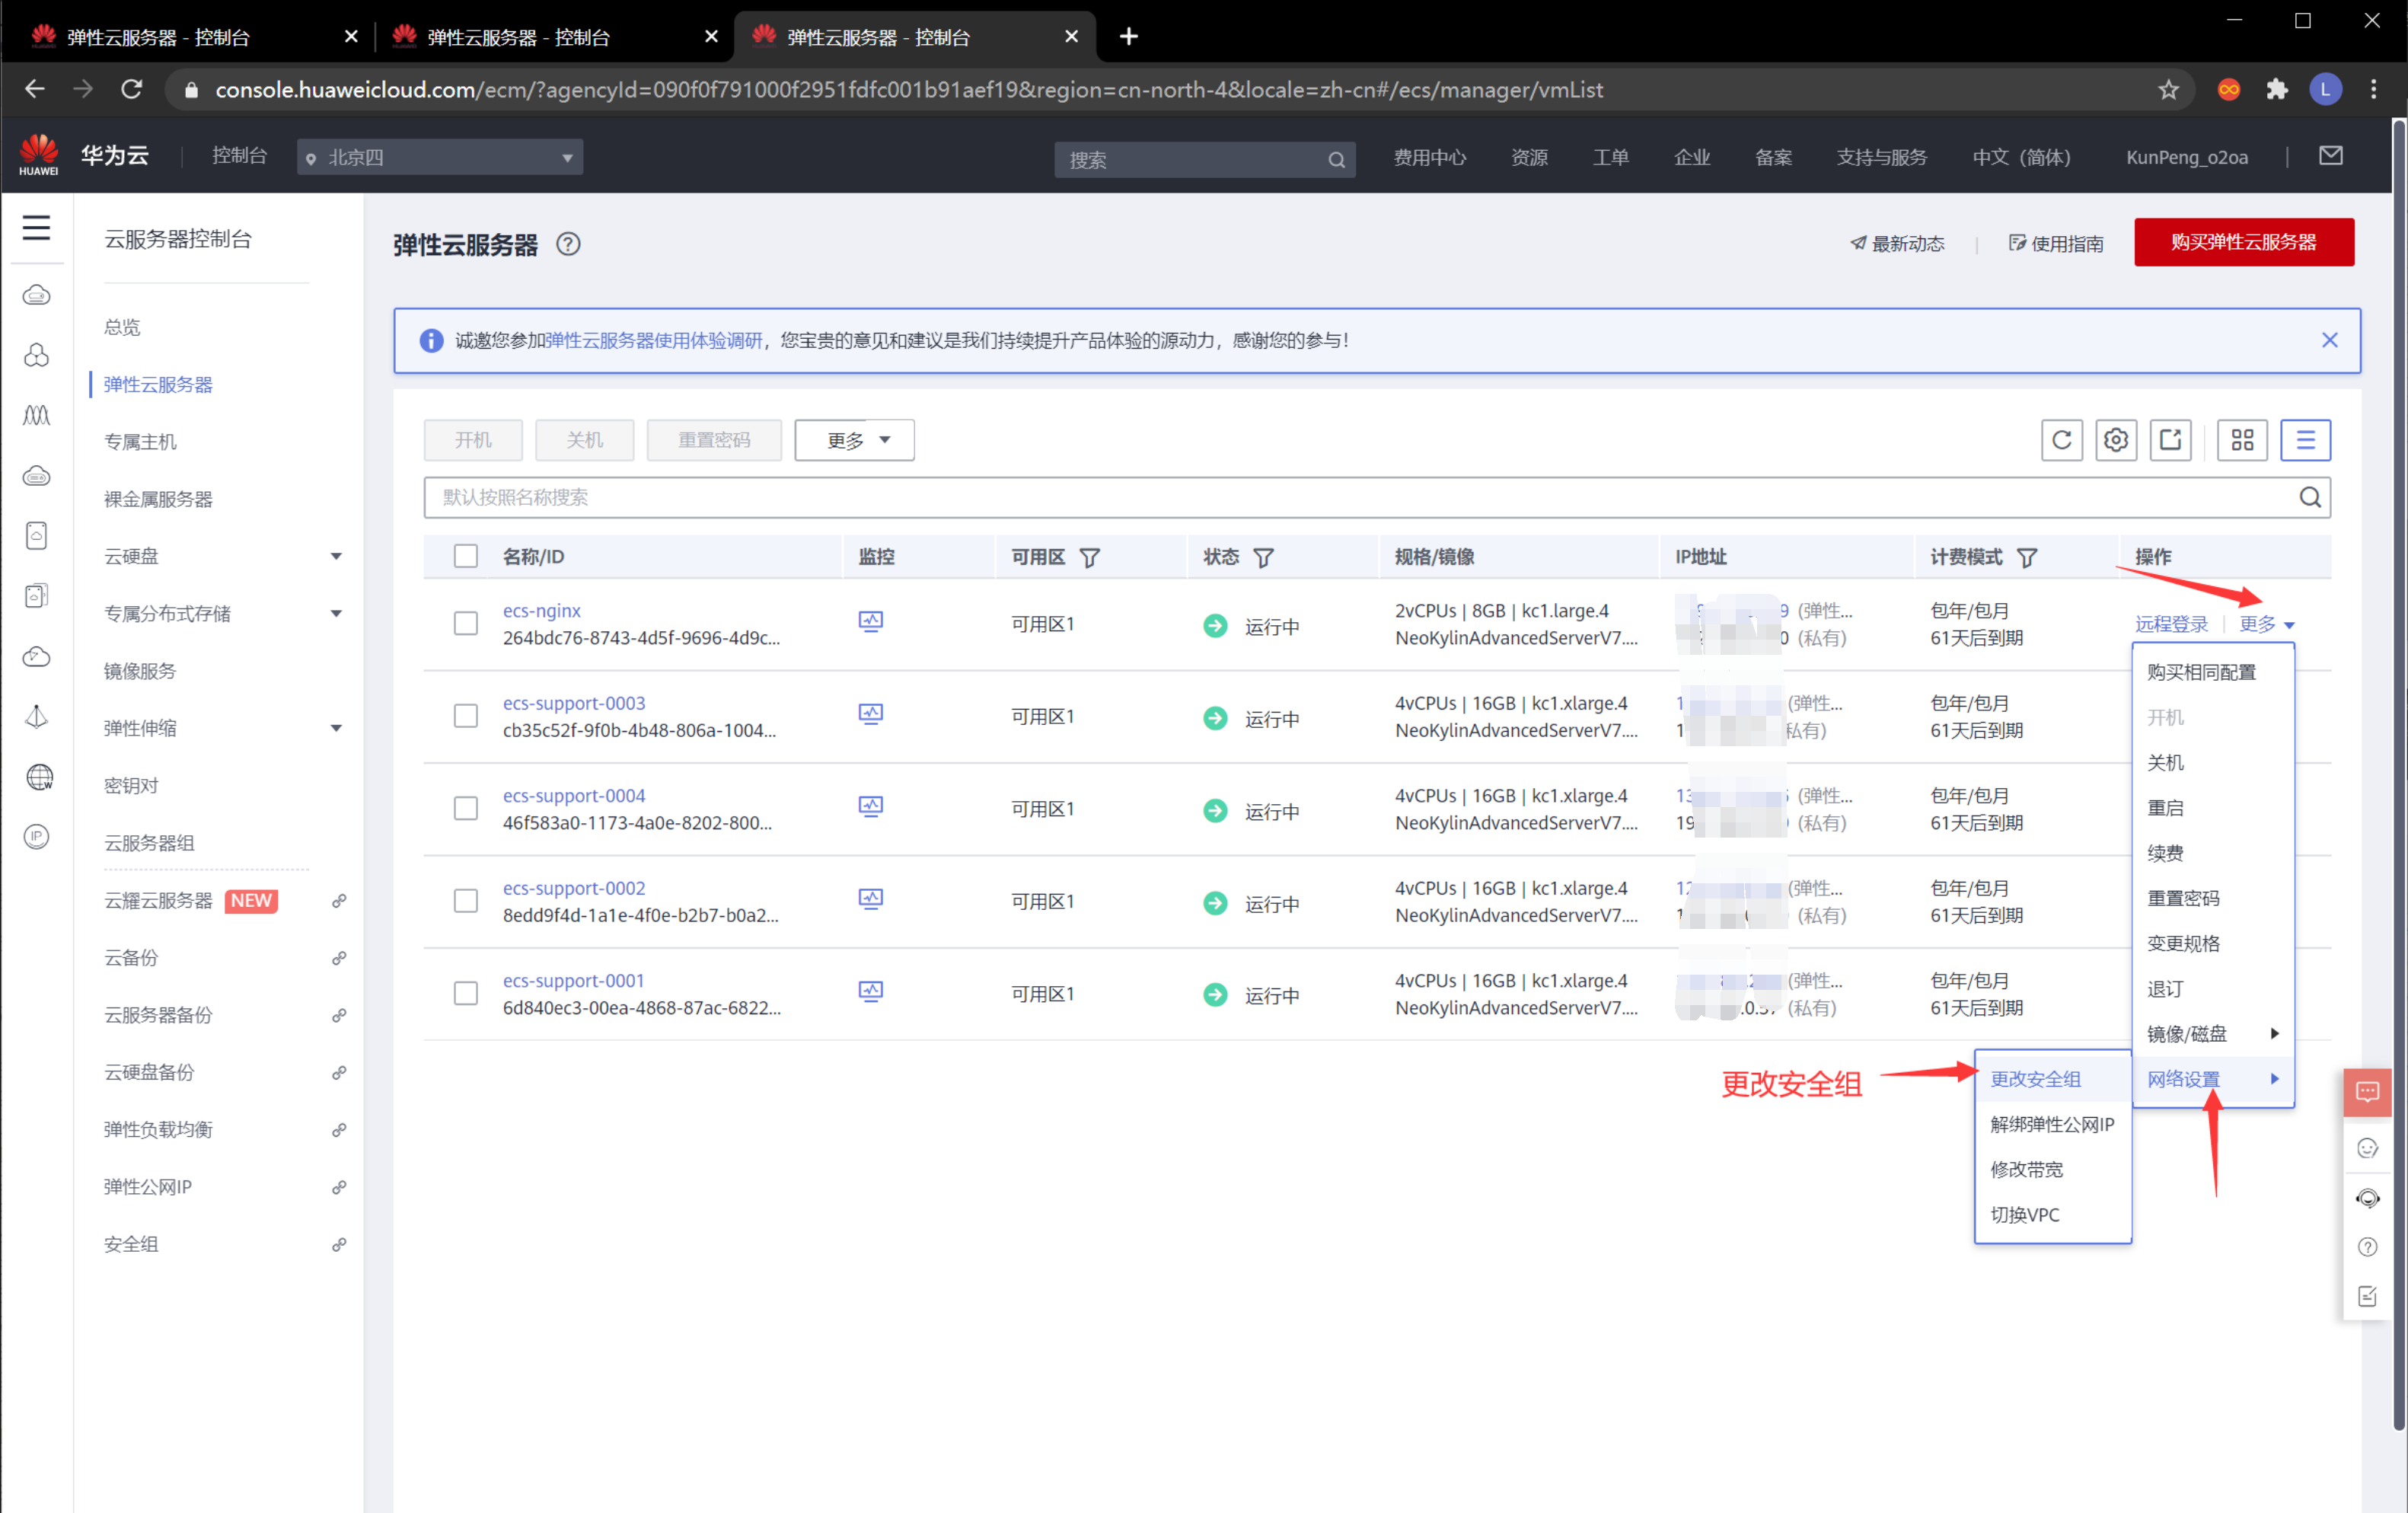Expand 专属分布式存储 in the sidebar
The image size is (2408, 1513).
336,614
